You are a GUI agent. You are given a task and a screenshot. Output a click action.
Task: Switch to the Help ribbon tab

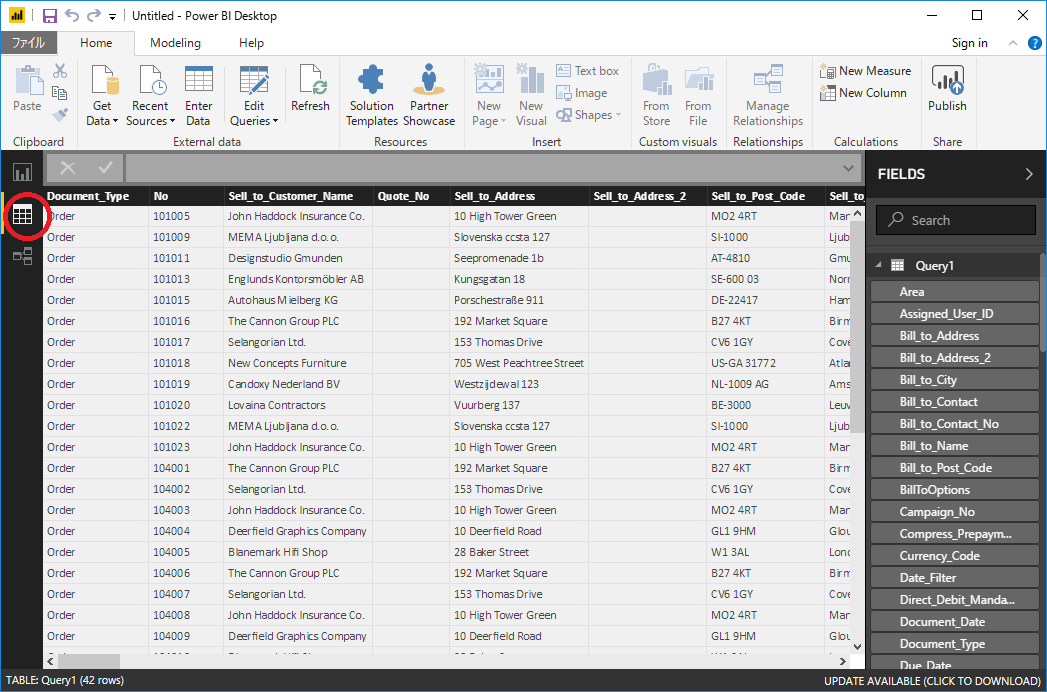point(252,43)
